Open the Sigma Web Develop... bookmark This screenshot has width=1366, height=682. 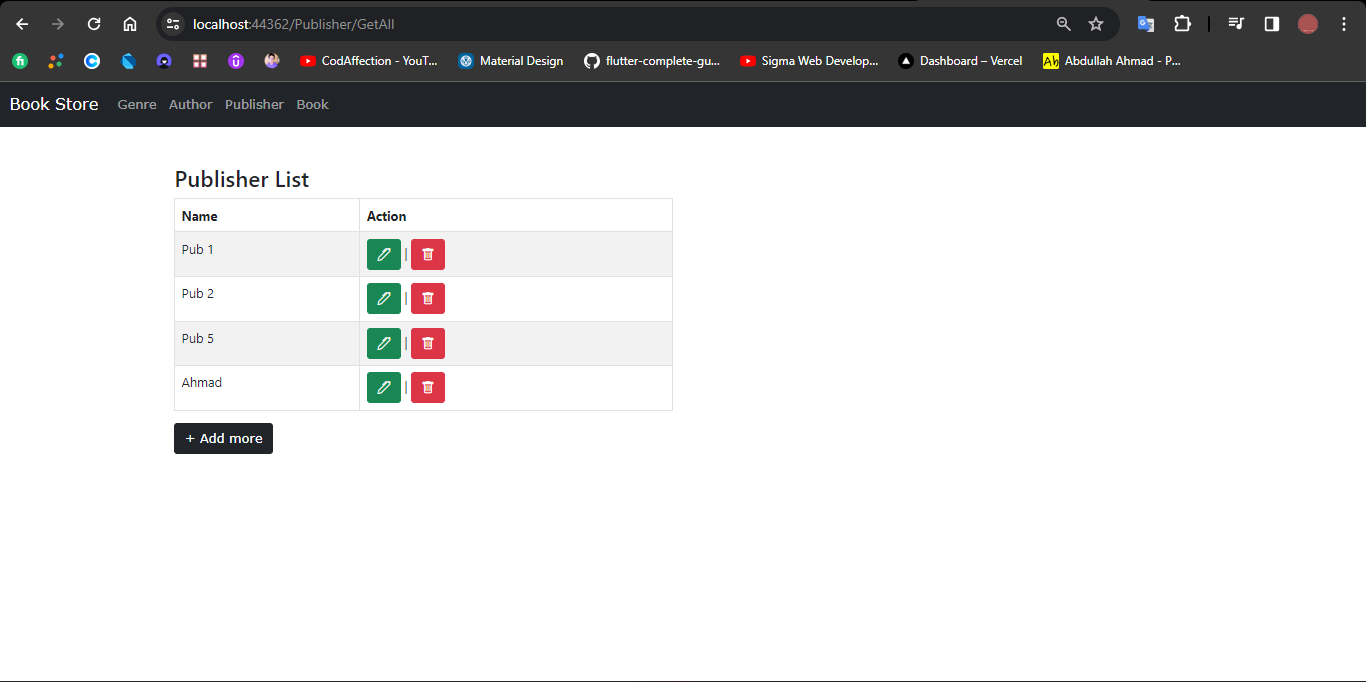tap(809, 61)
